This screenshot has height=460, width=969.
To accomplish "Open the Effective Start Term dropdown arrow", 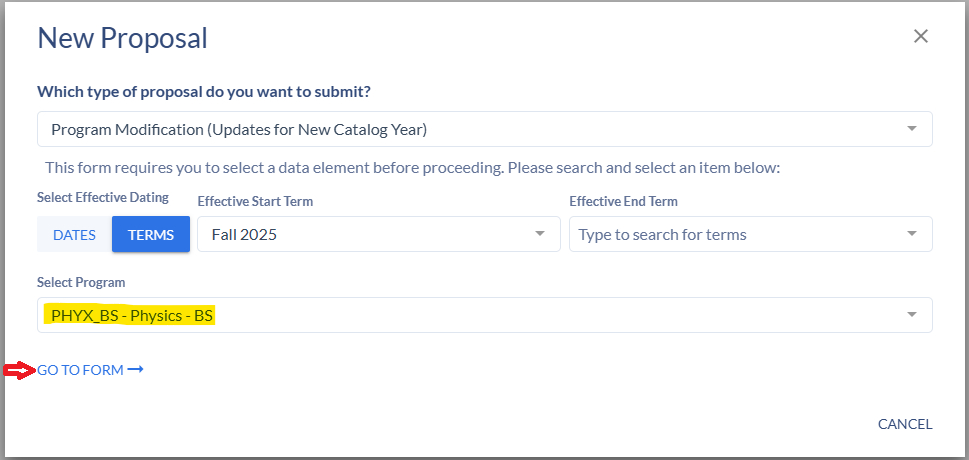I will (x=540, y=234).
